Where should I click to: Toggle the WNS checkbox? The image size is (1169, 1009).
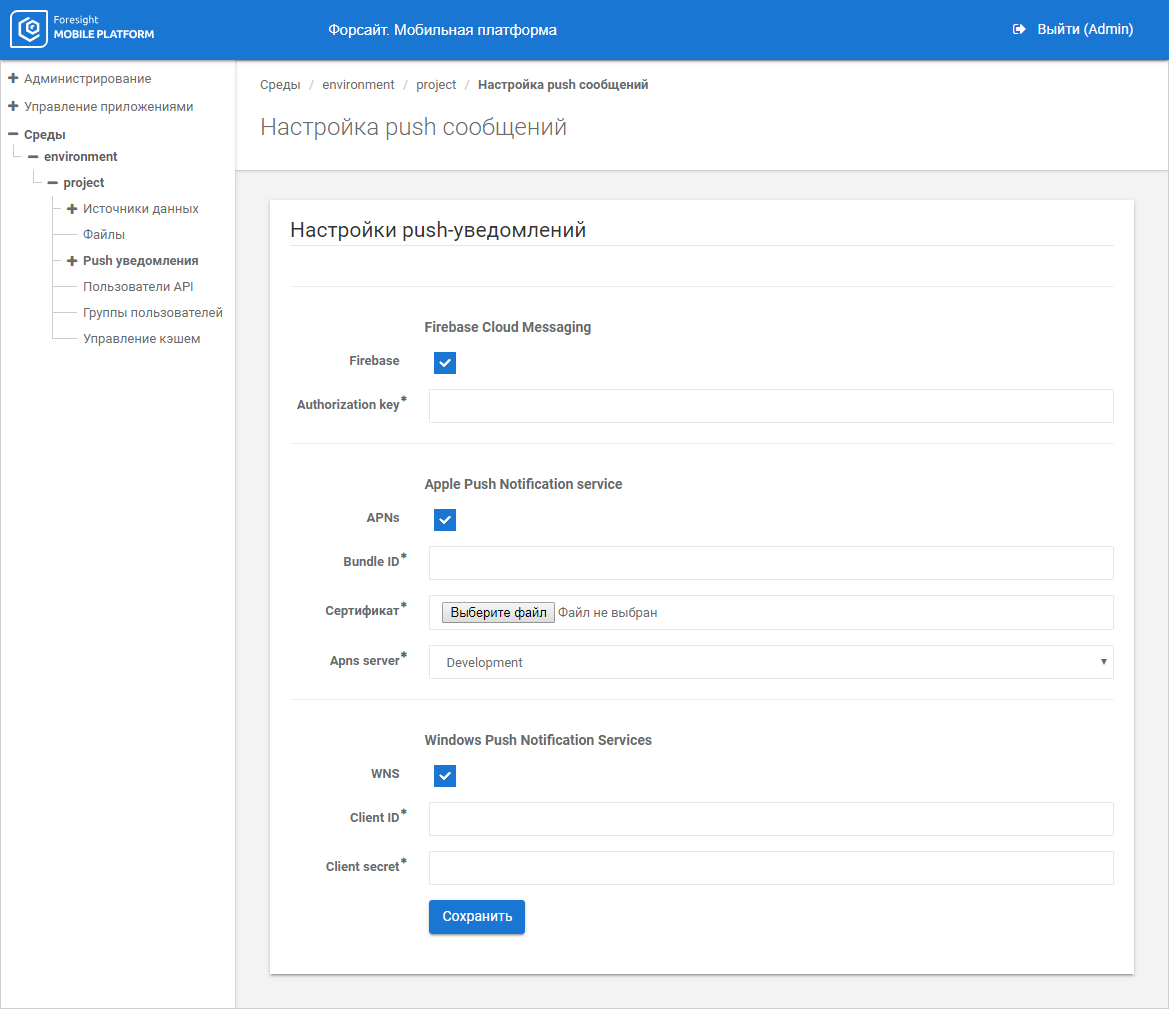tap(445, 776)
